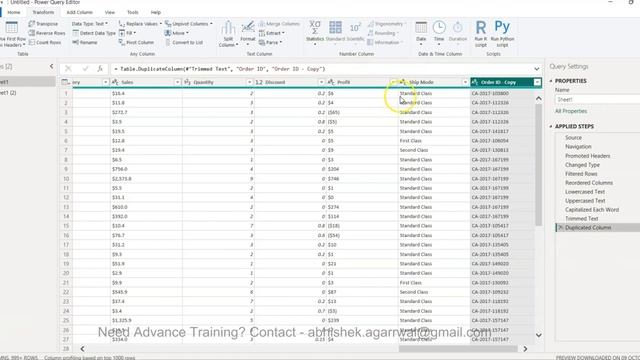This screenshot has width=640, height=360.
Task: Expand the formula bar with the chevron
Action: pyautogui.click(x=536, y=69)
